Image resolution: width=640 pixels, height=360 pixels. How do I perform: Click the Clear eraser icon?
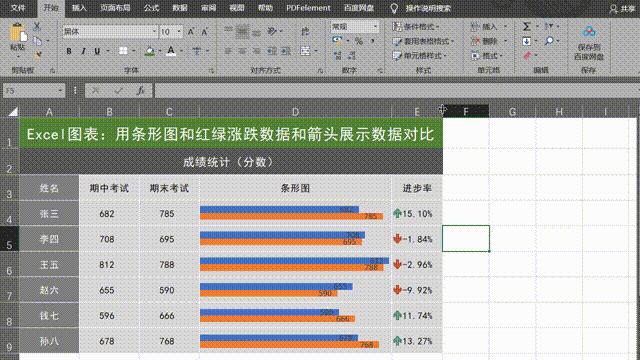[527, 55]
